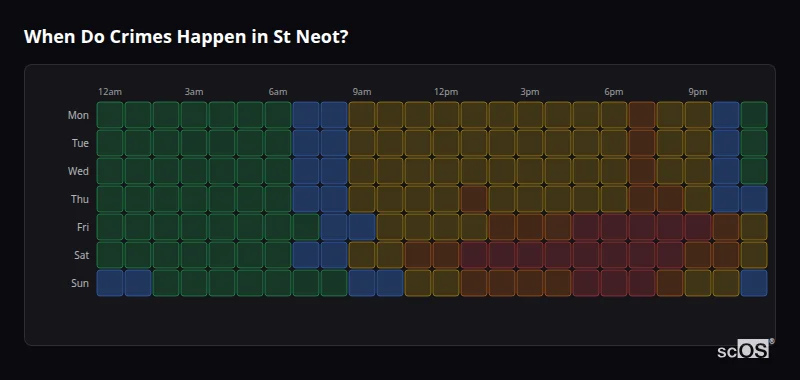Screen dimensions: 800x380
Task: Click the Mon row label
Action: click(x=78, y=115)
